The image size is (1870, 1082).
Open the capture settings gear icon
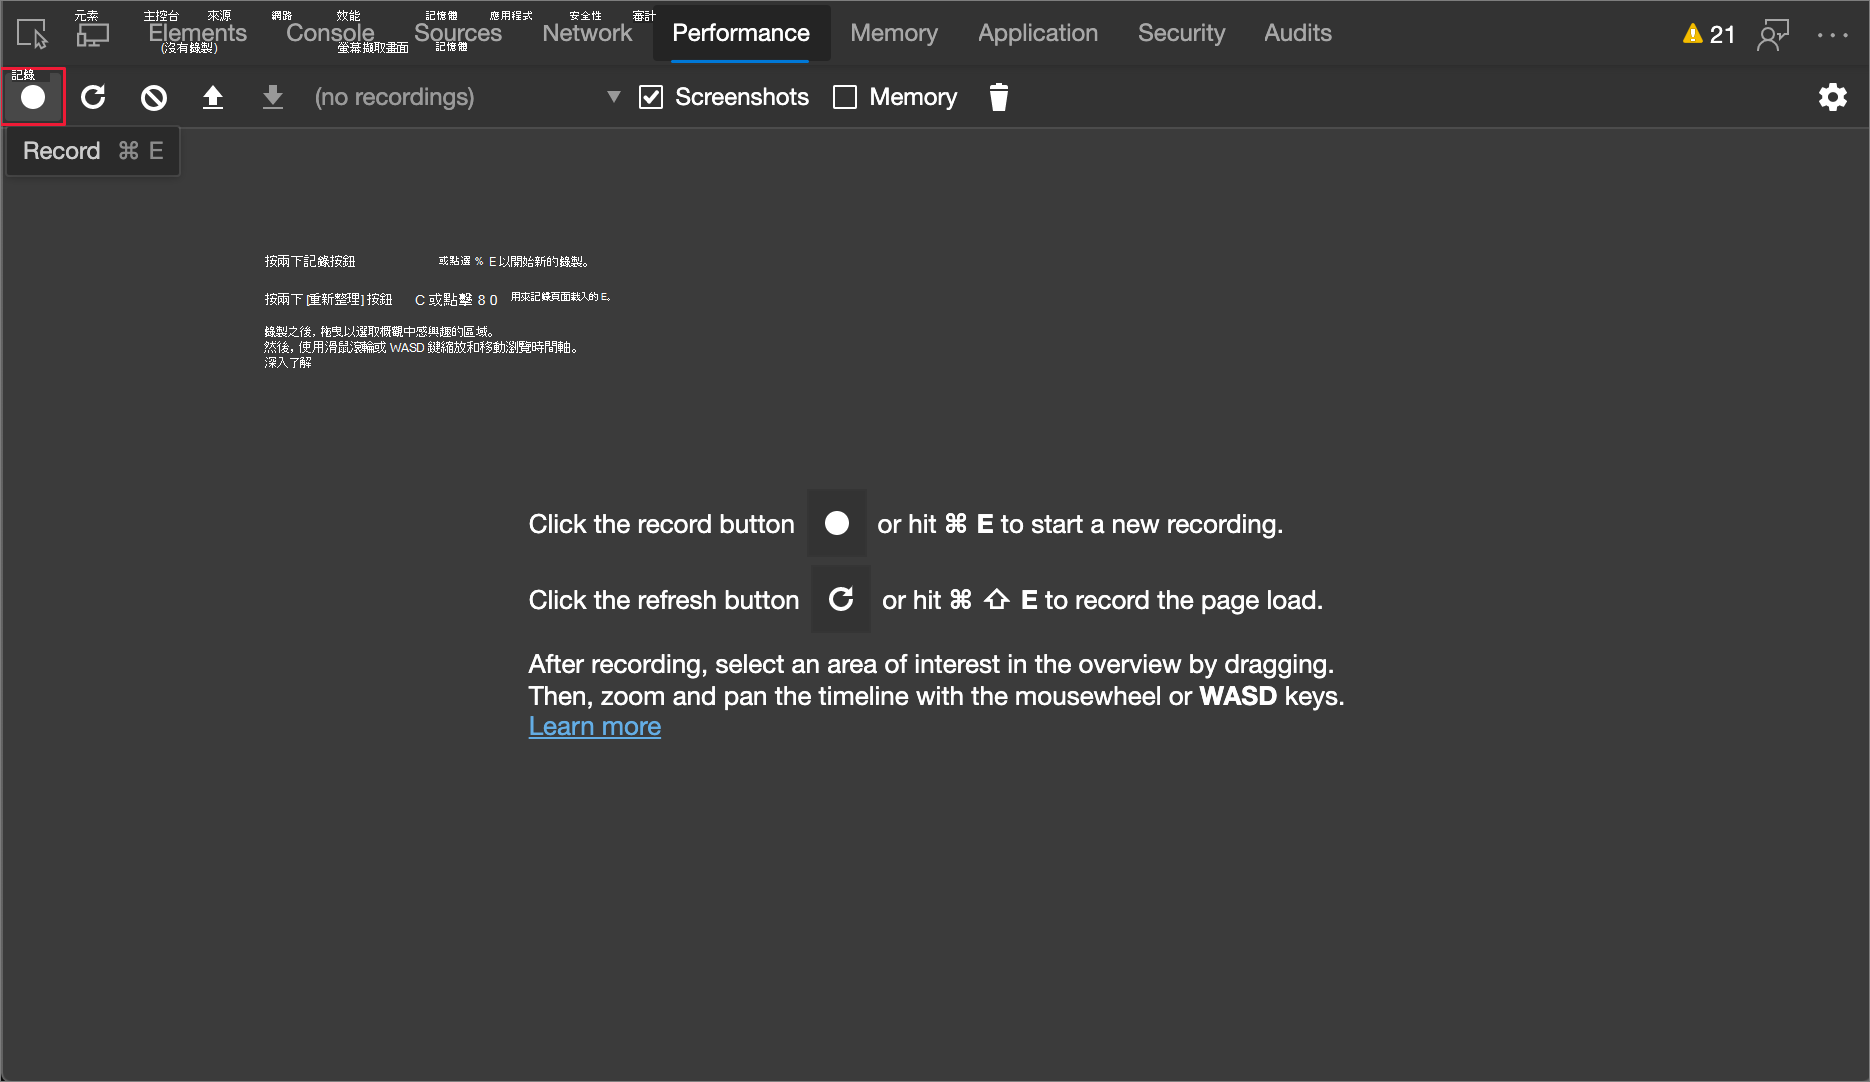1833,97
